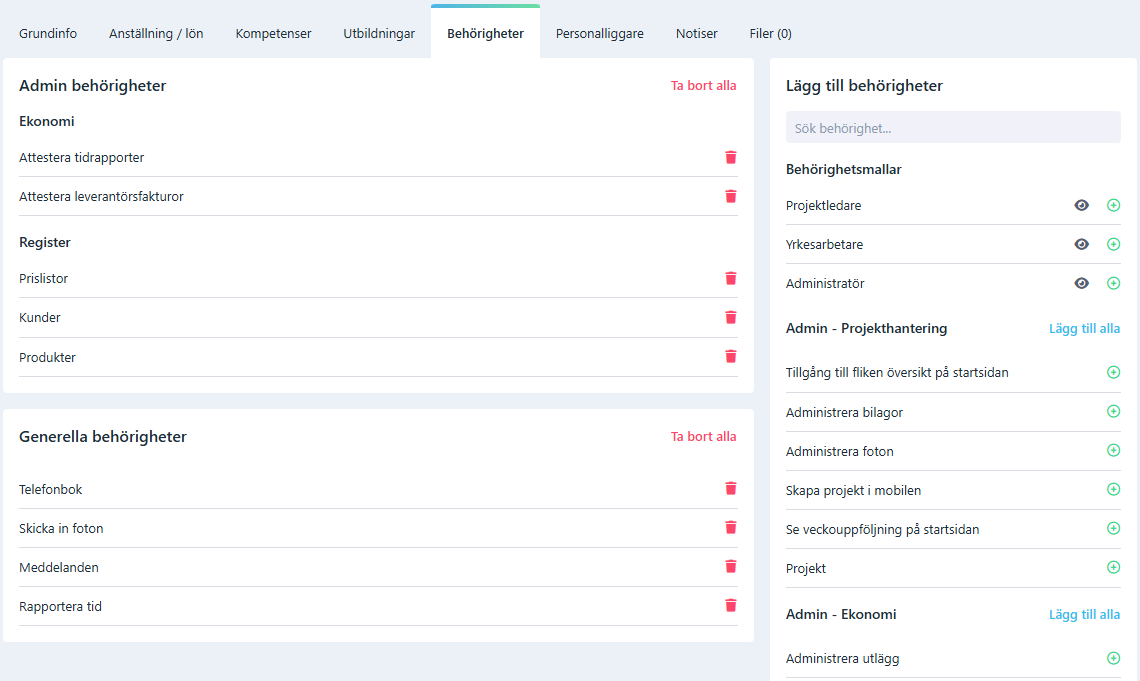Click Lägg till alla for Admin - Ekonomi
Screen dimensions: 1140x681
point(1084,615)
